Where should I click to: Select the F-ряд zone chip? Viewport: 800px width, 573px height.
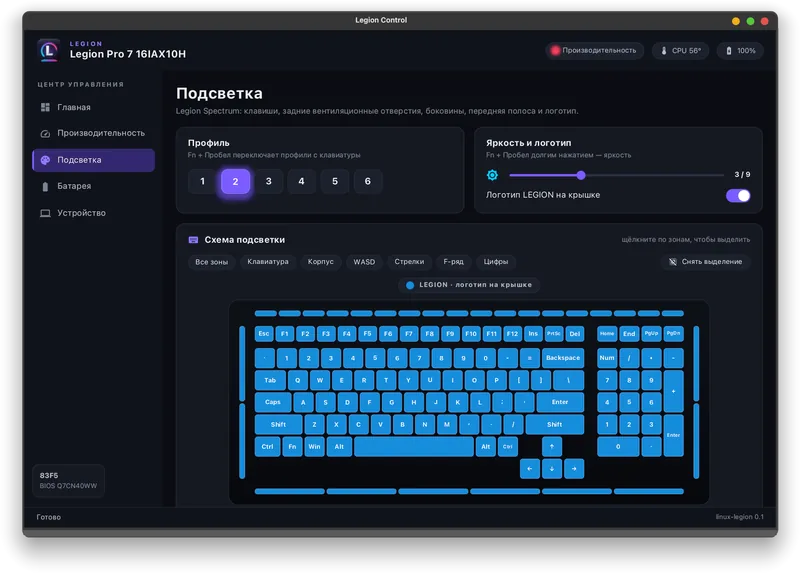tap(454, 262)
